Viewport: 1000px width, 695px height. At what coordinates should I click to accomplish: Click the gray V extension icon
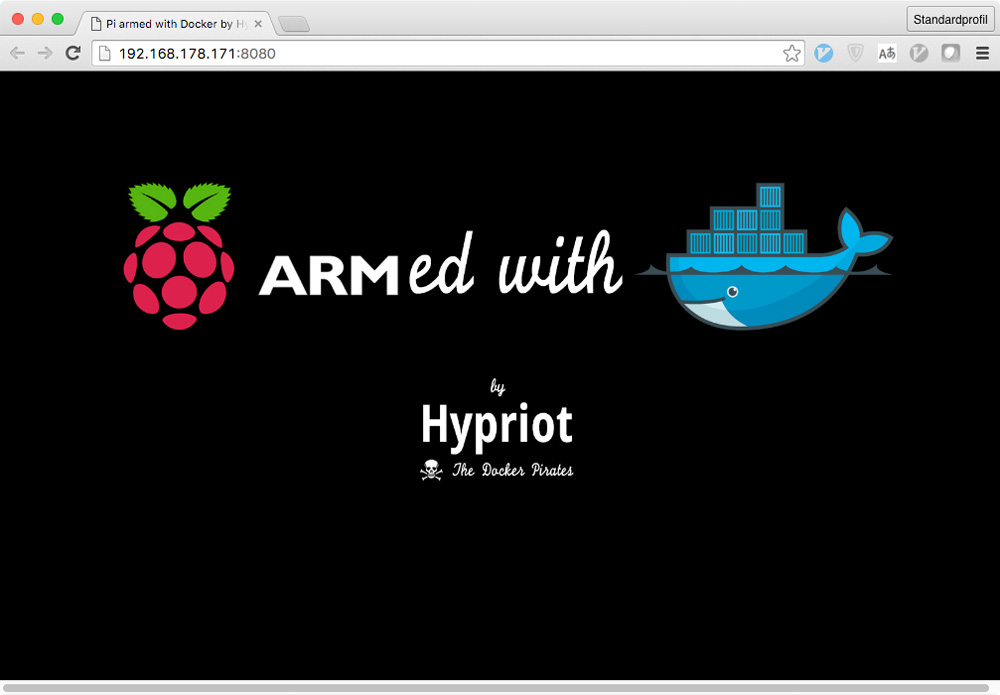click(918, 53)
